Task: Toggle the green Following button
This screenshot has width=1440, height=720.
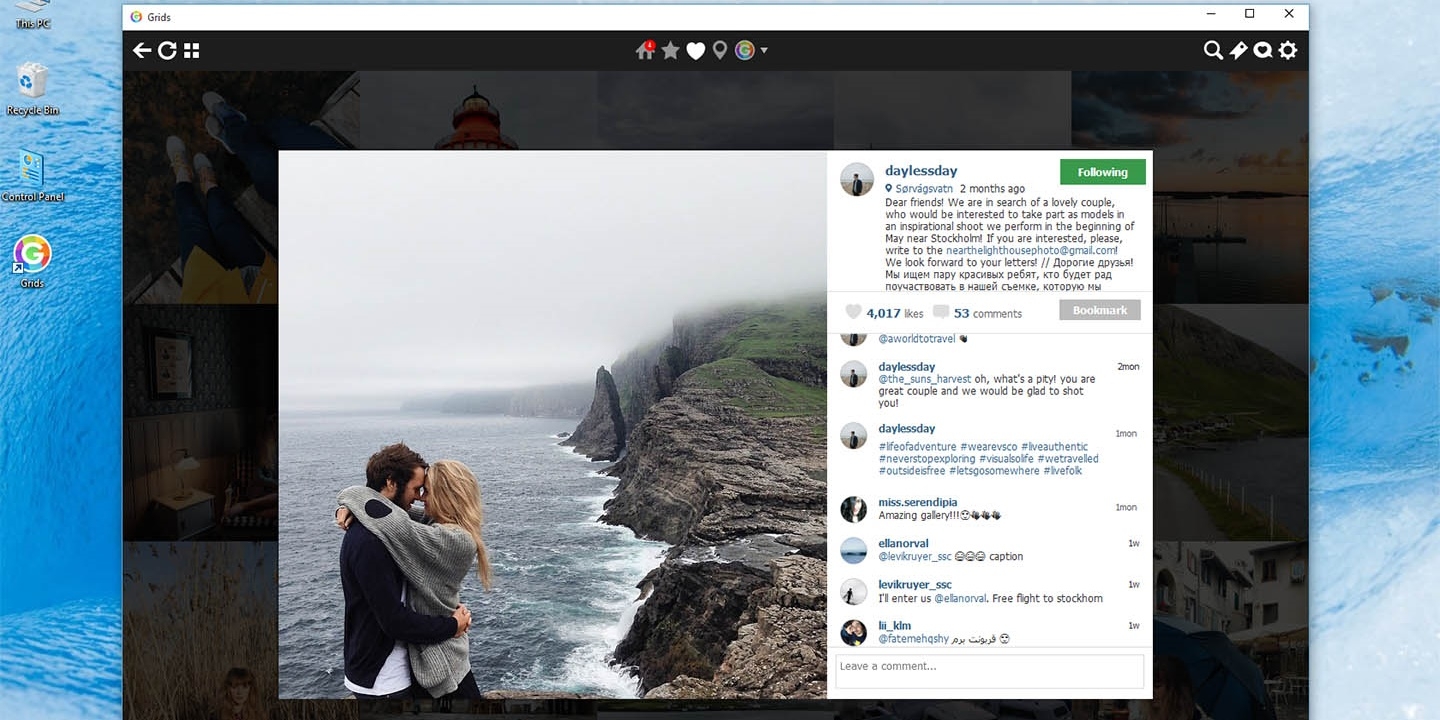Action: [x=1103, y=172]
